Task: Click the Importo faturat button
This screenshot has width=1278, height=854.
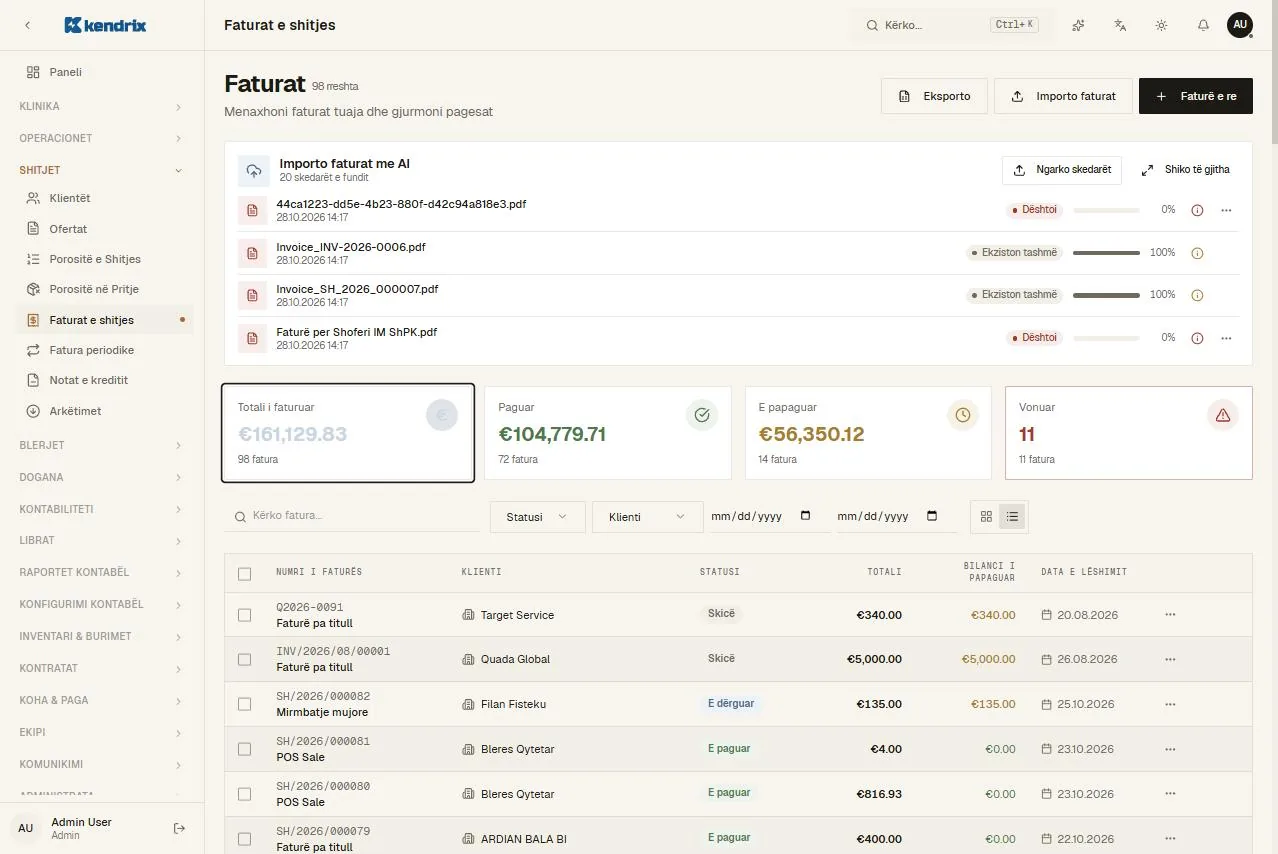Action: point(1063,96)
